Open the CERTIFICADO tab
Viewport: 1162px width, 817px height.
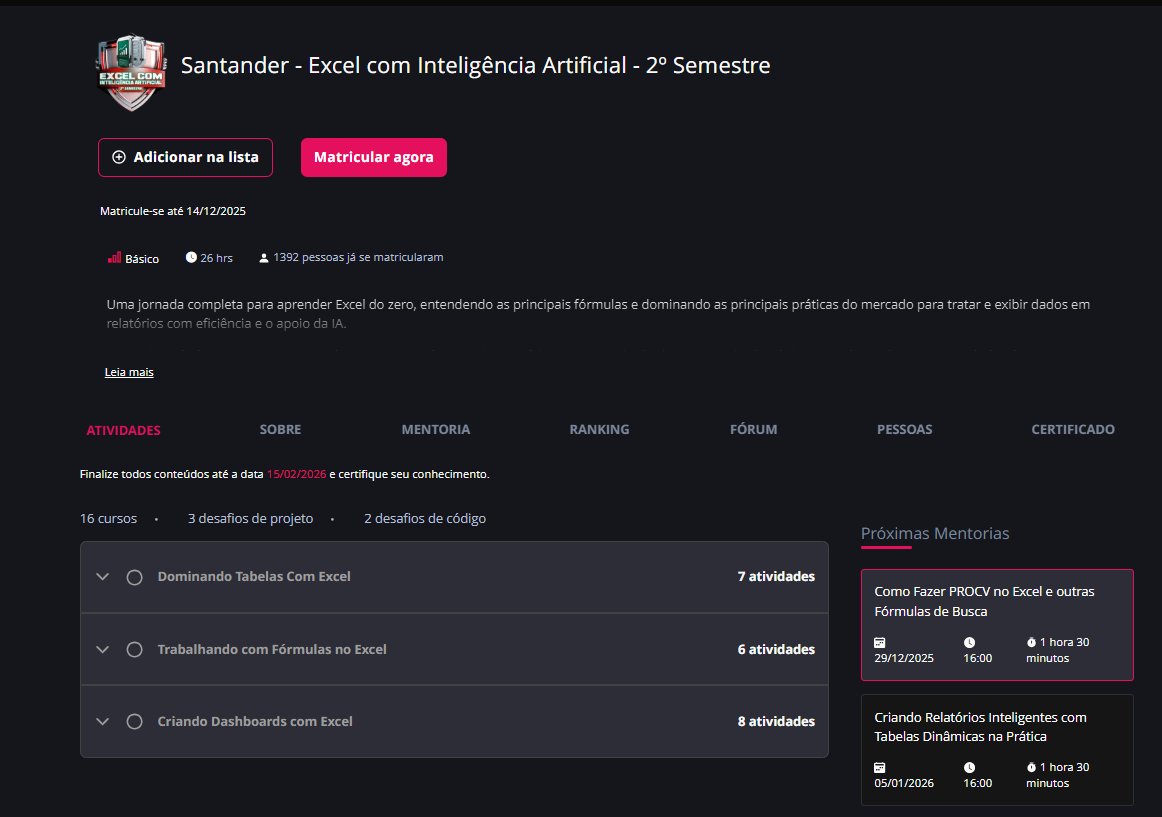pos(1072,429)
